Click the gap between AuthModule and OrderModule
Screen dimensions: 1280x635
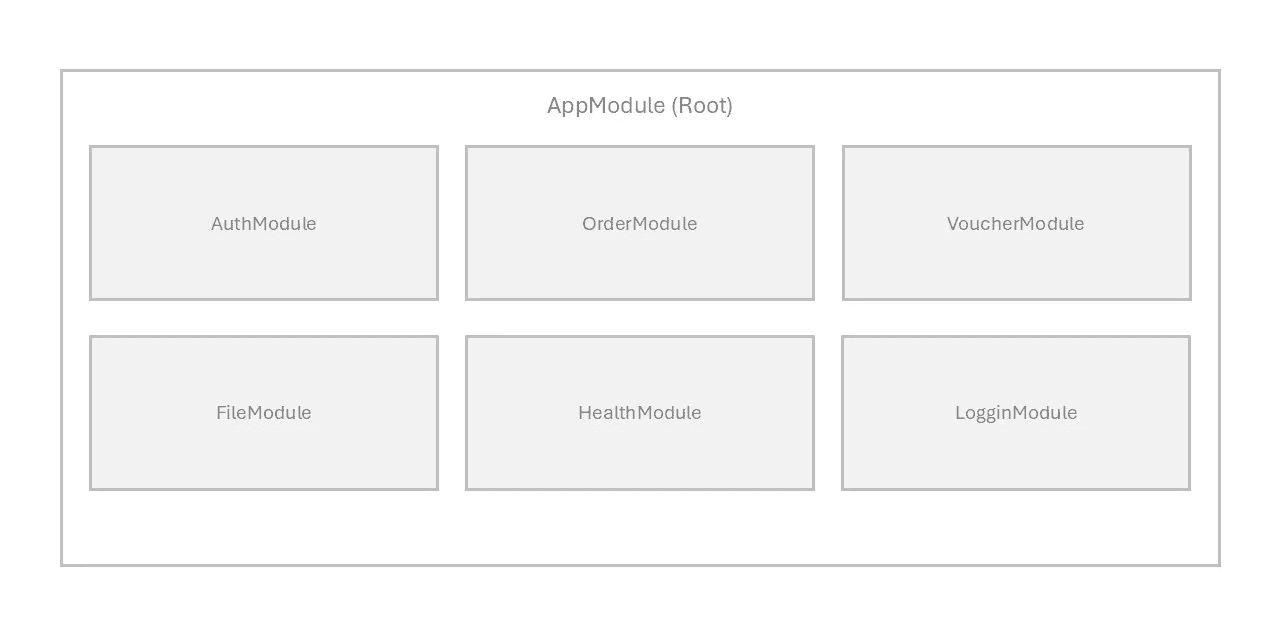tap(452, 223)
